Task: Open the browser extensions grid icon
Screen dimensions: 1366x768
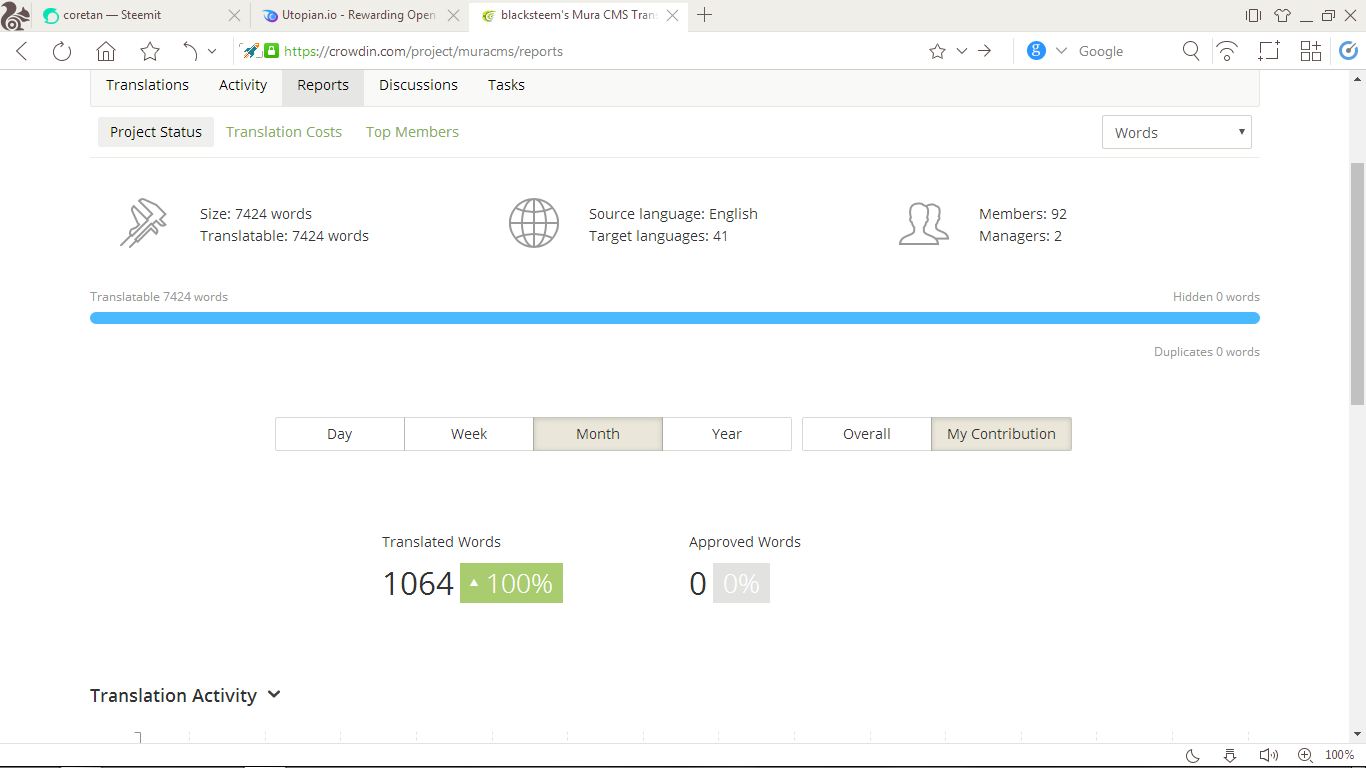Action: click(x=1310, y=51)
